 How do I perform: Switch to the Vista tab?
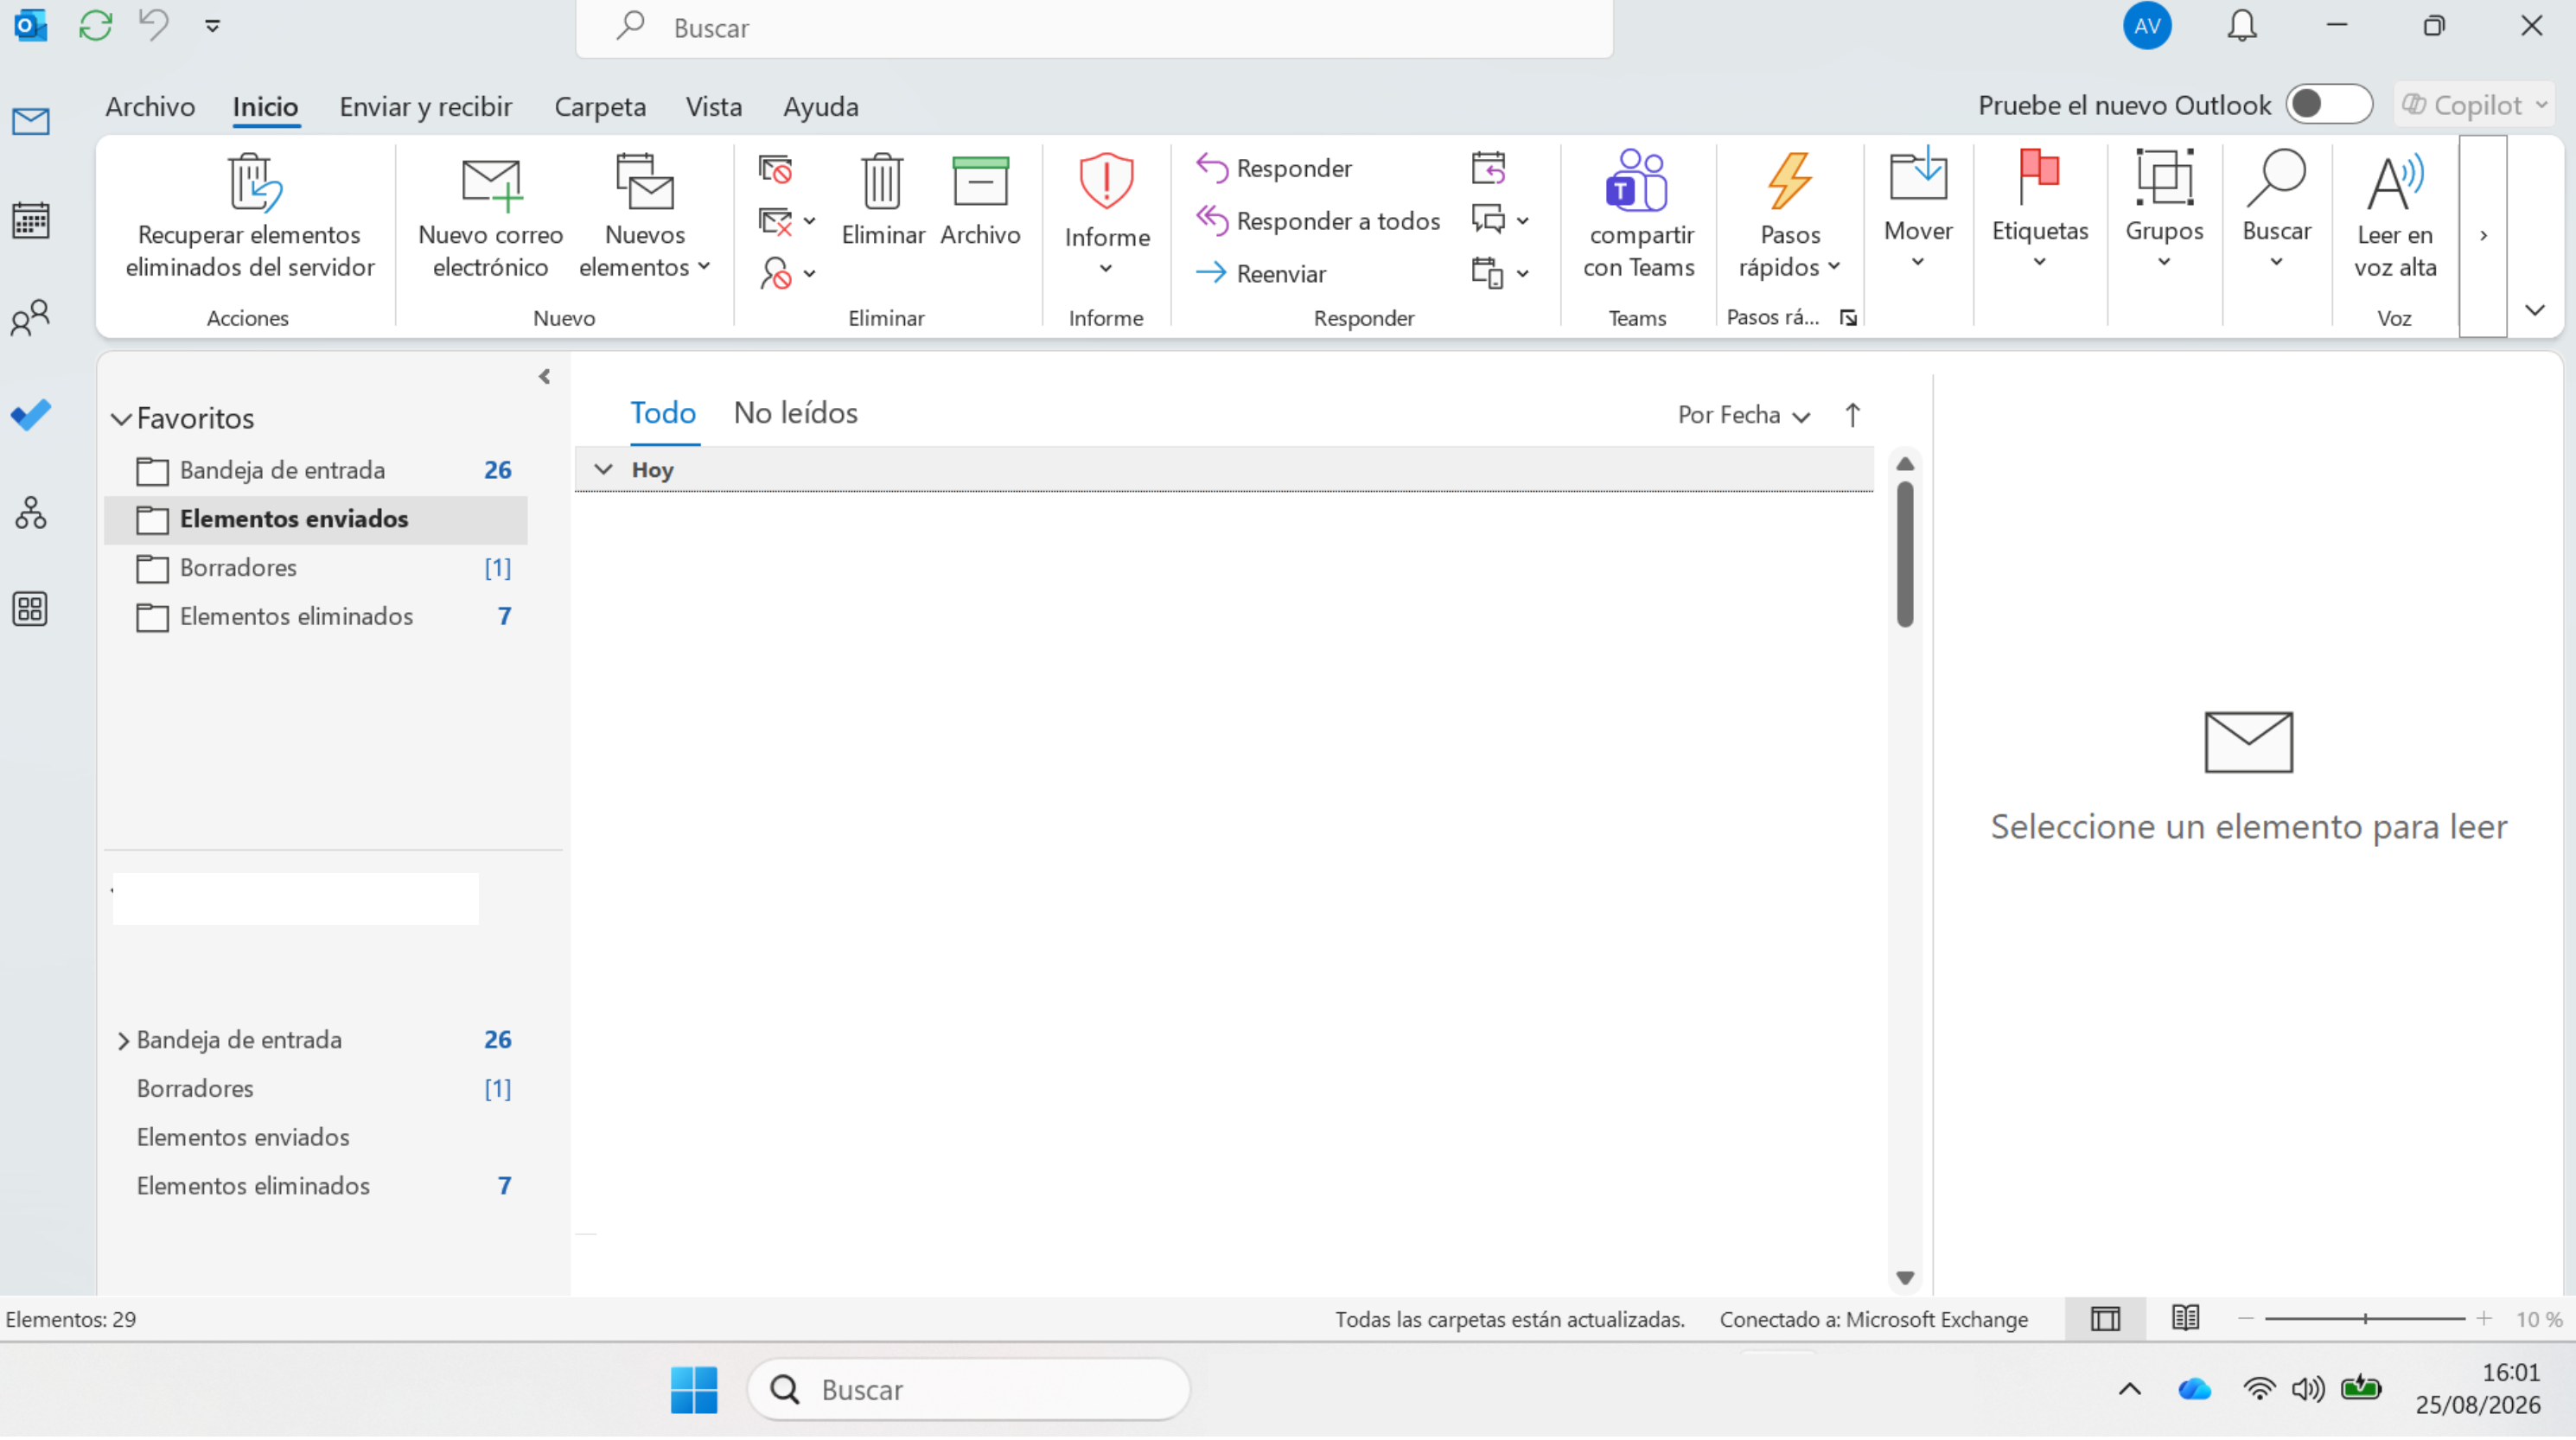[x=713, y=106]
